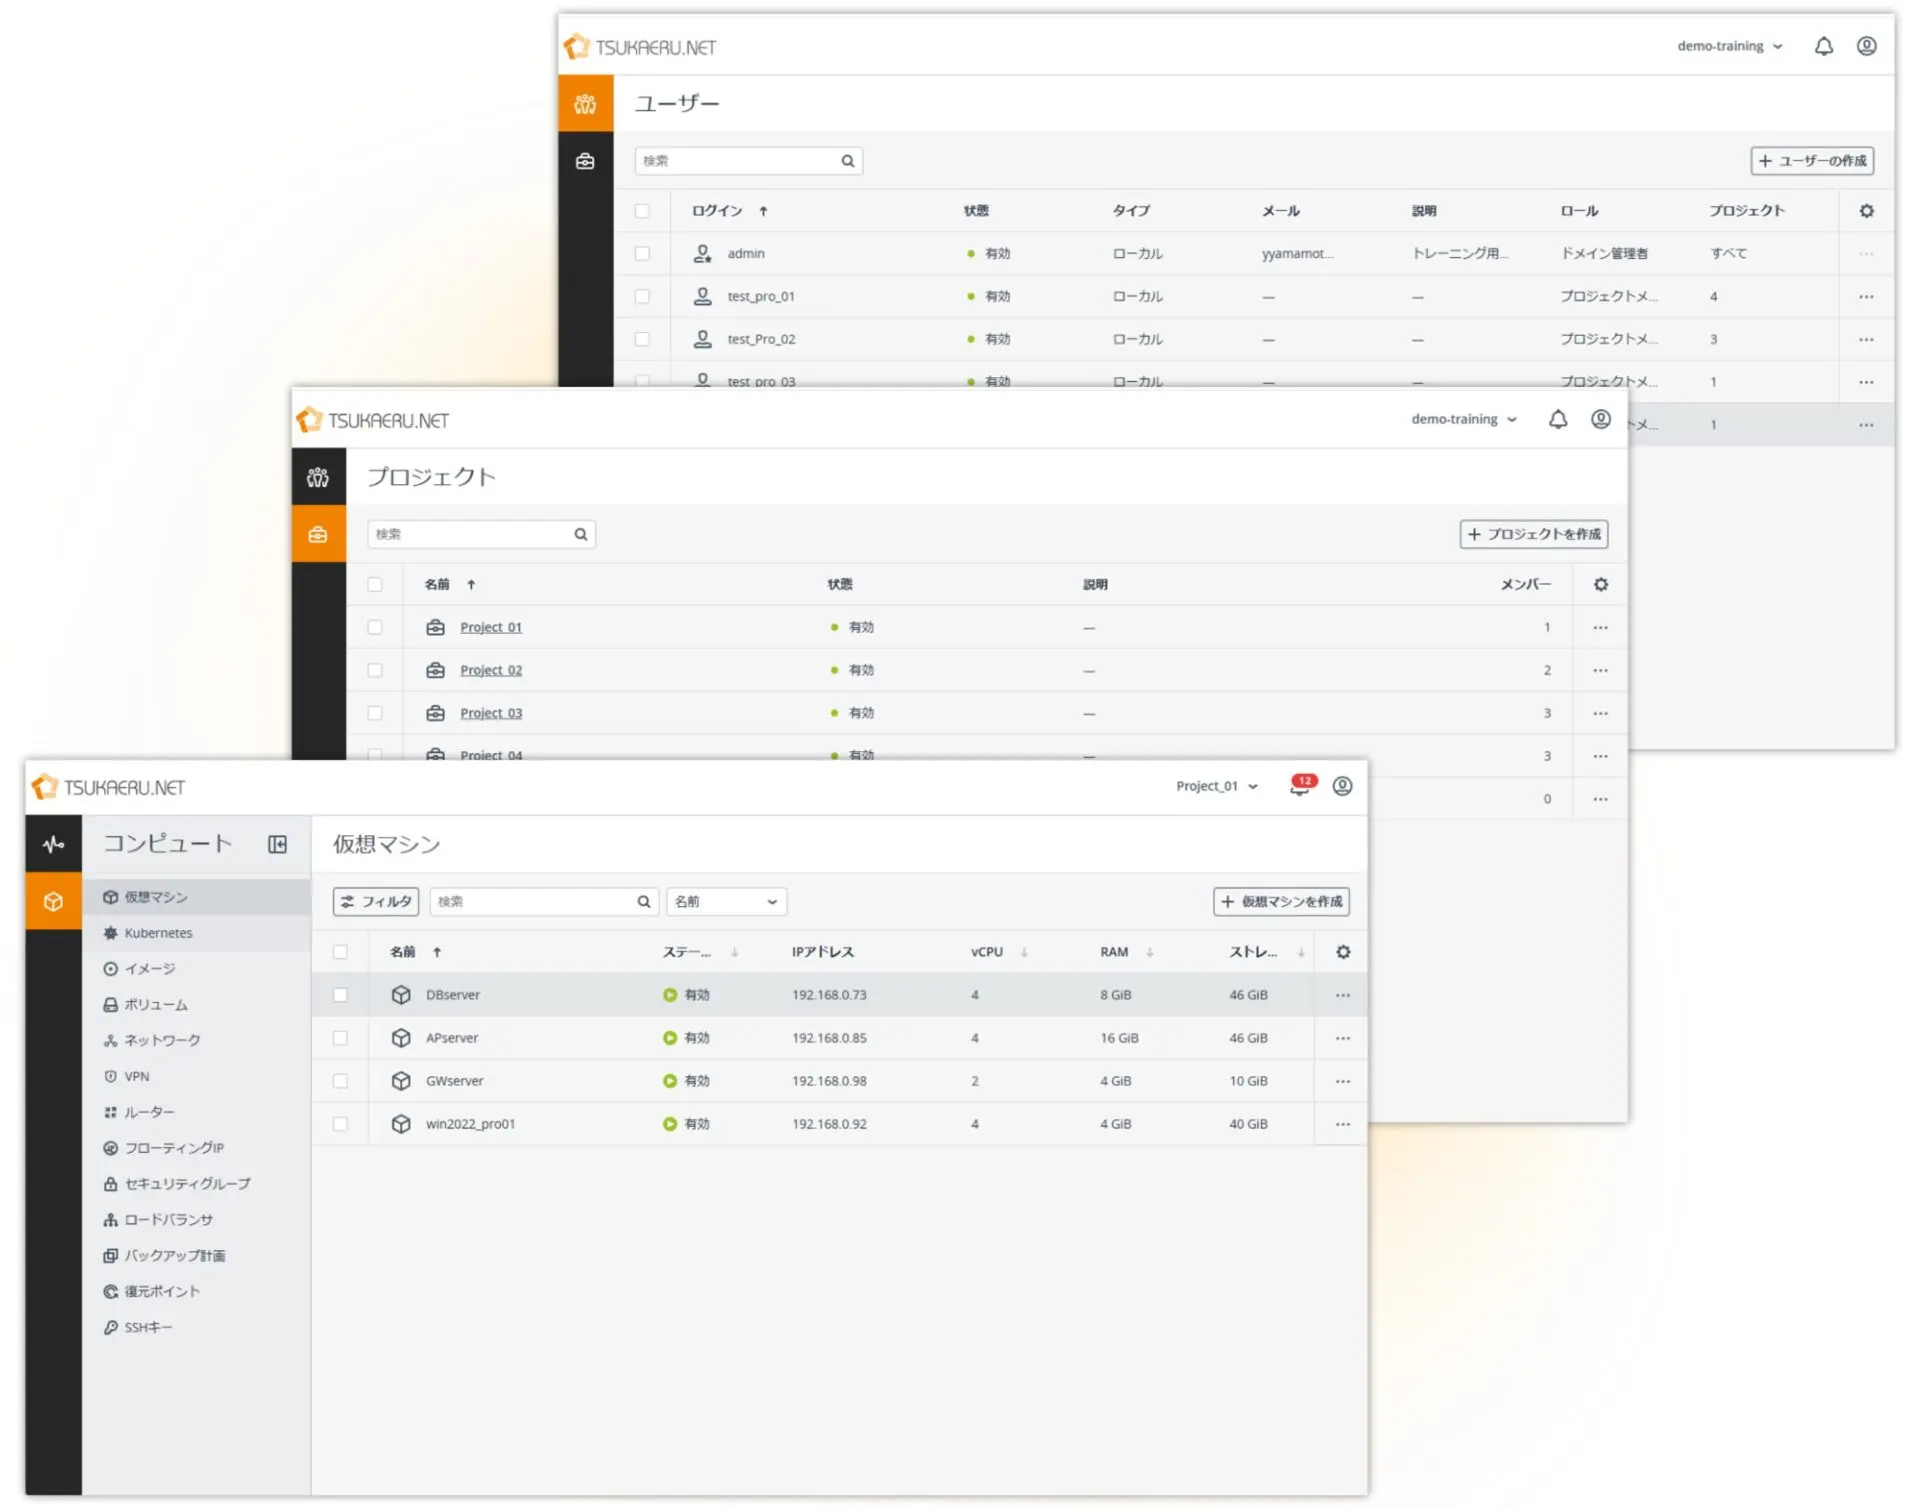Select the Project_01 row checkbox
Screen dimensions: 1920x1509
click(375, 627)
